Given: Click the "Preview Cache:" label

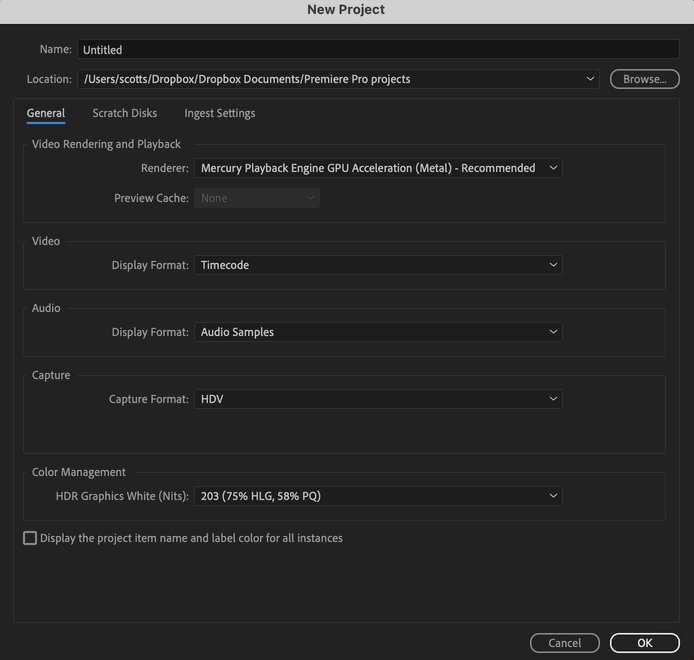Looking at the screenshot, I should (151, 198).
